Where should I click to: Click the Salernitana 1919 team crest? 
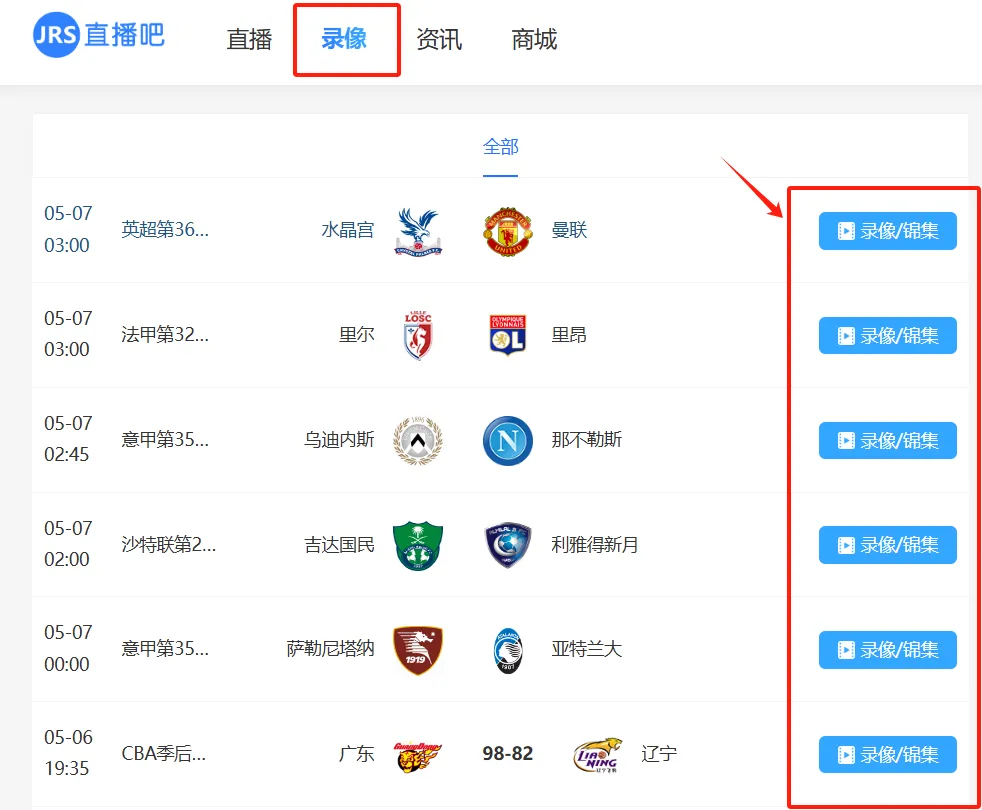point(418,650)
